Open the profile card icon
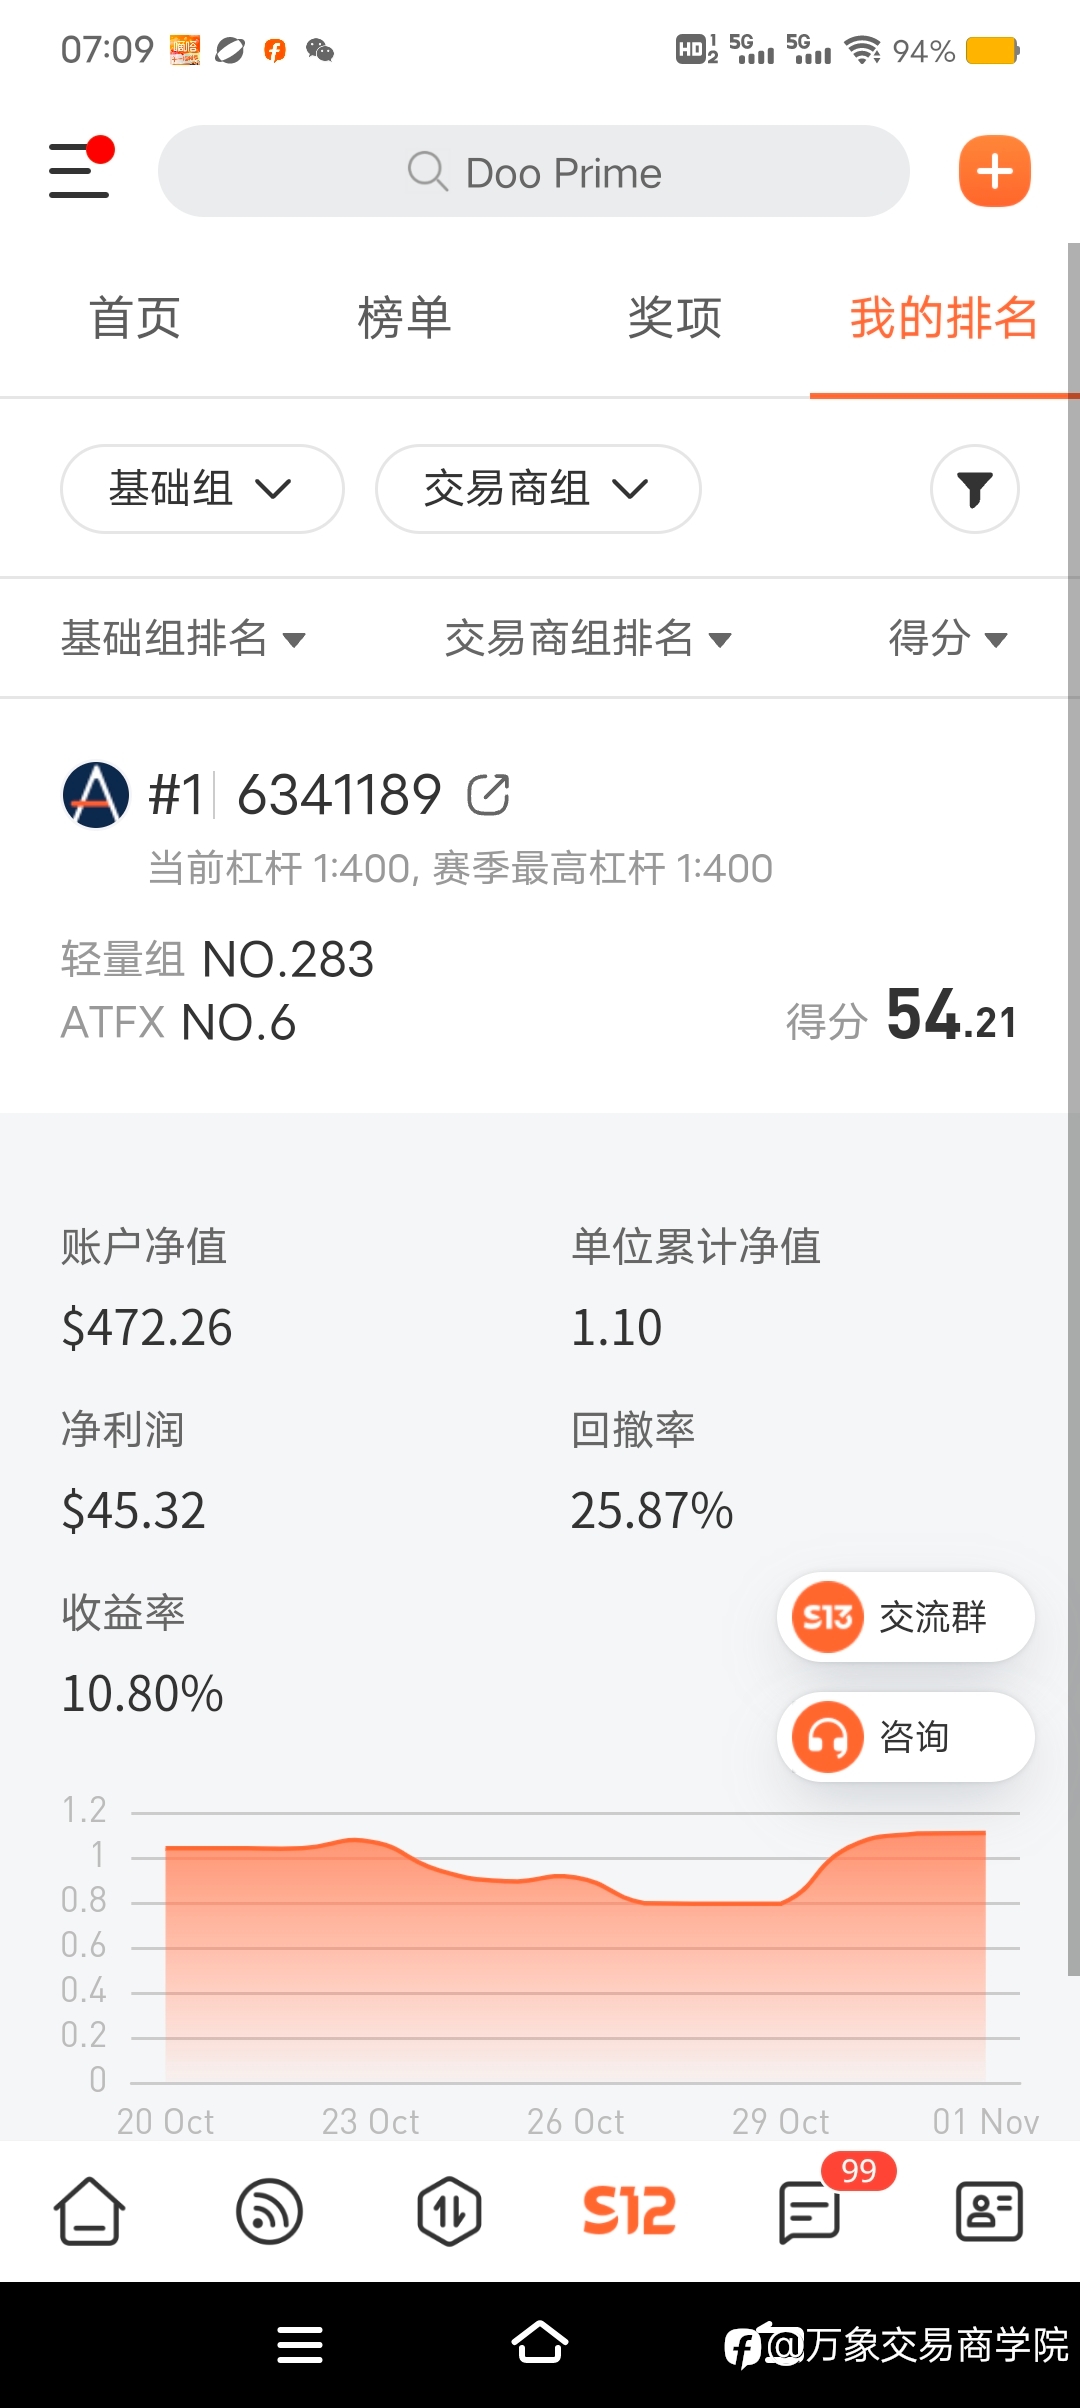Screen dimensions: 1080x2408 [x=989, y=2211]
